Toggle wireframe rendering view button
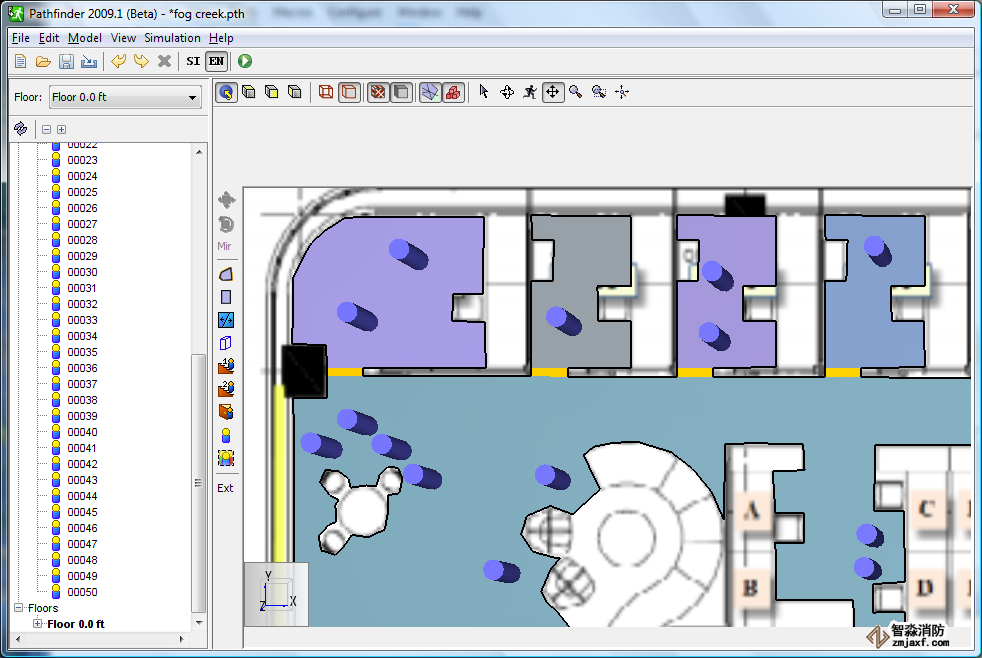 pos(325,92)
